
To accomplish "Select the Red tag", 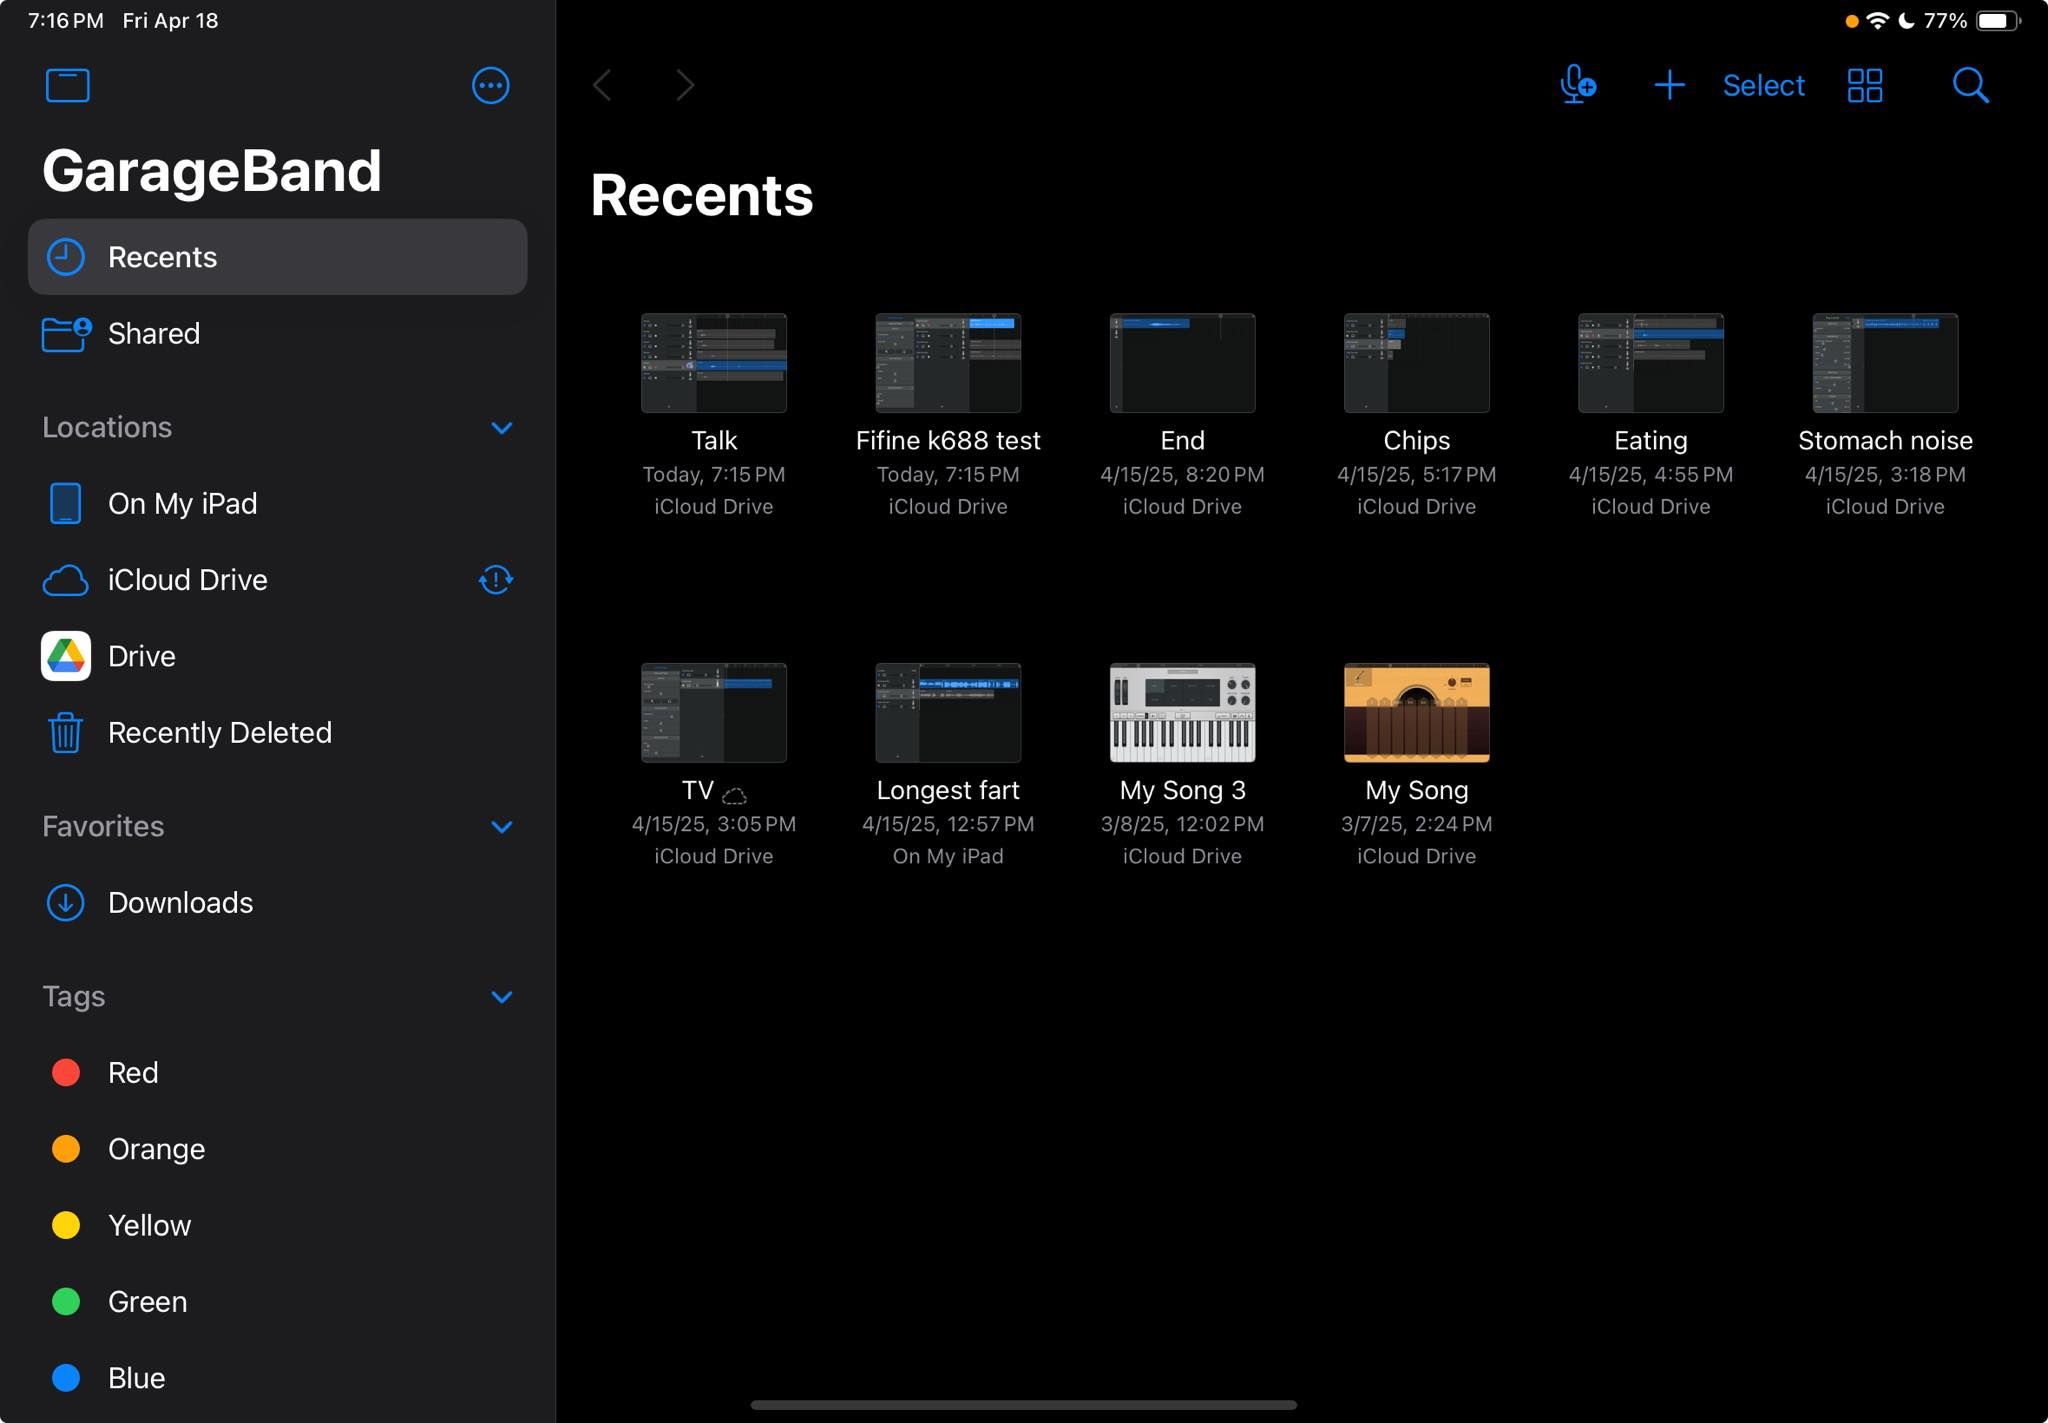I will coord(277,1073).
